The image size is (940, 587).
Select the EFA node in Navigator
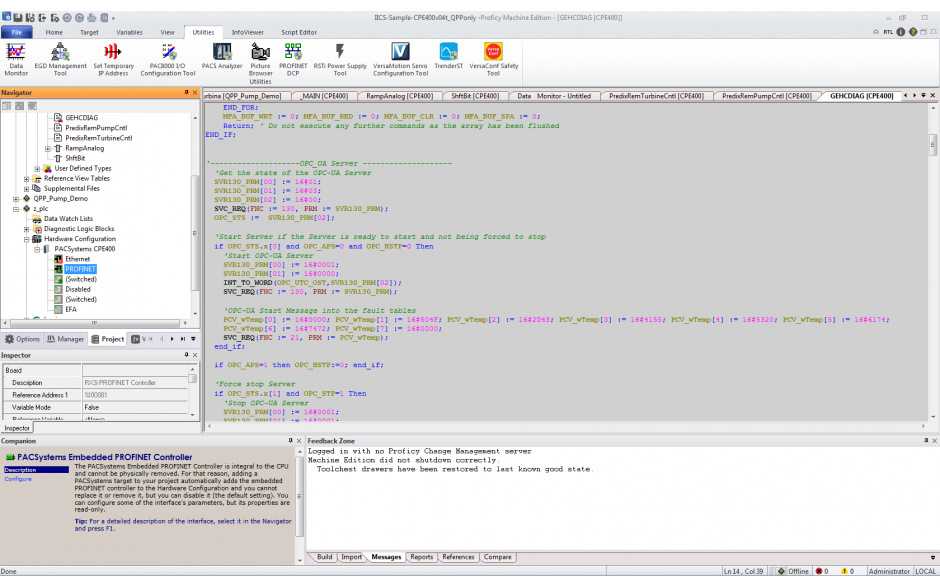pyautogui.click(x=71, y=309)
